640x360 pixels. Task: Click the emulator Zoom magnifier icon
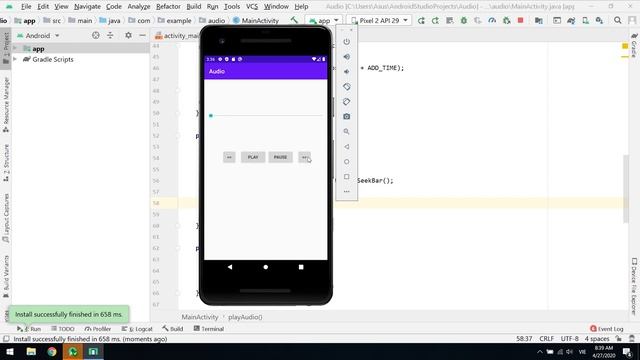click(x=347, y=131)
